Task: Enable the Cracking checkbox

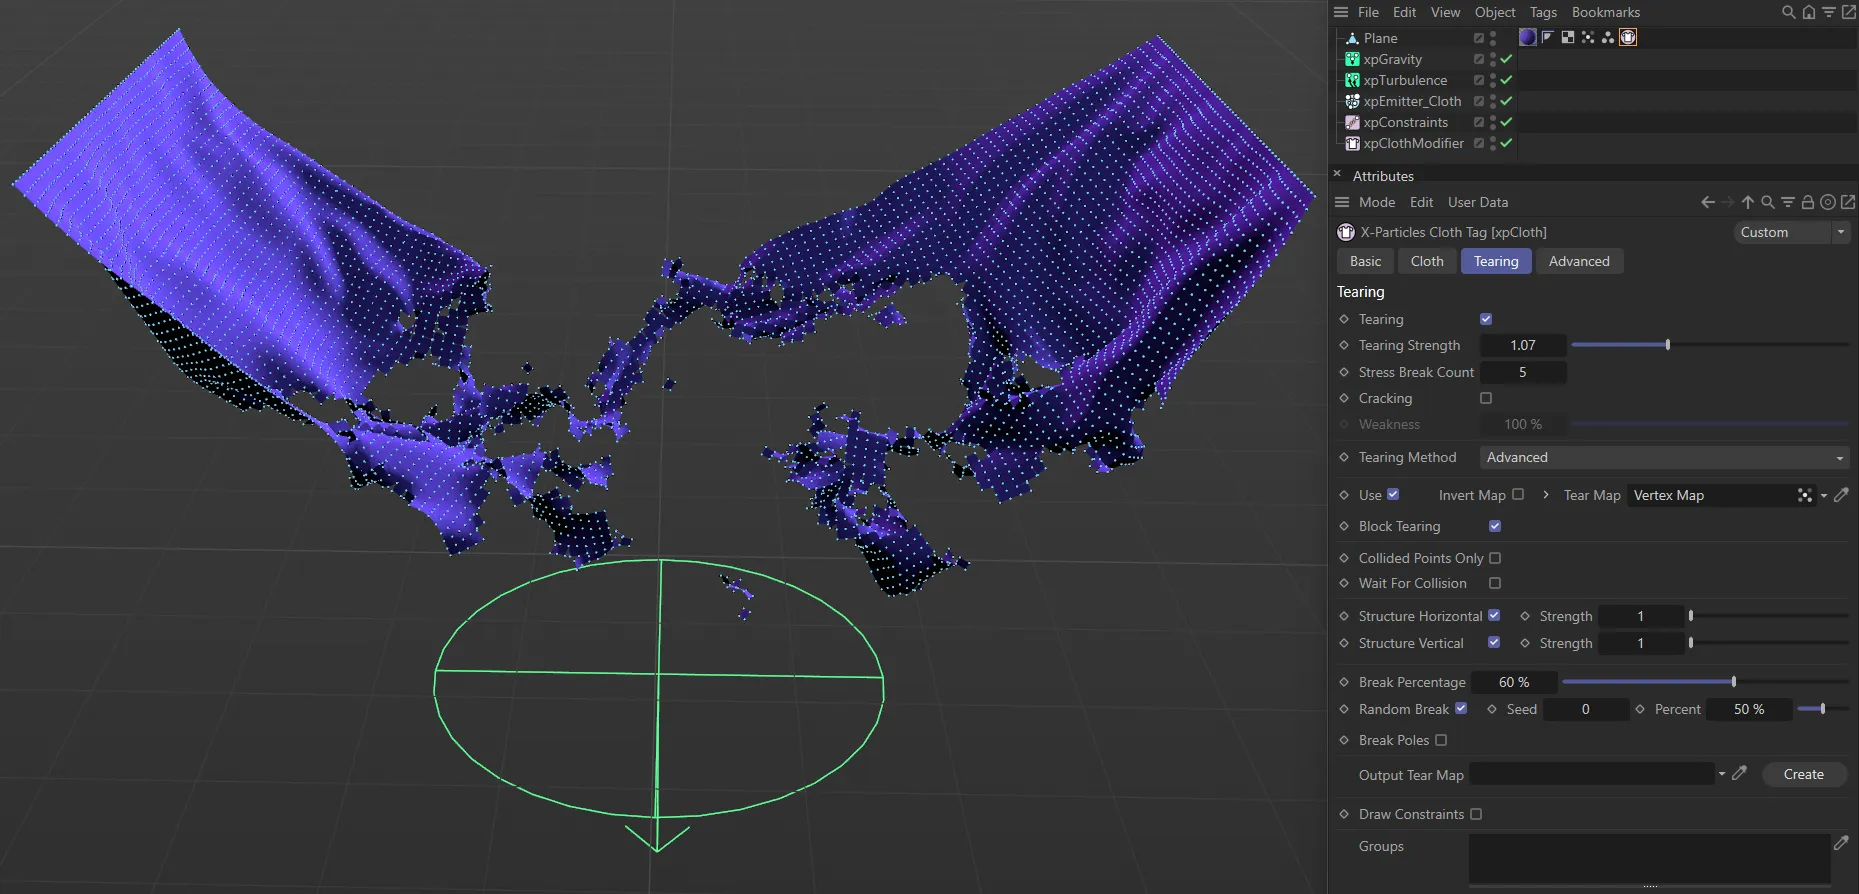Action: pos(1486,398)
